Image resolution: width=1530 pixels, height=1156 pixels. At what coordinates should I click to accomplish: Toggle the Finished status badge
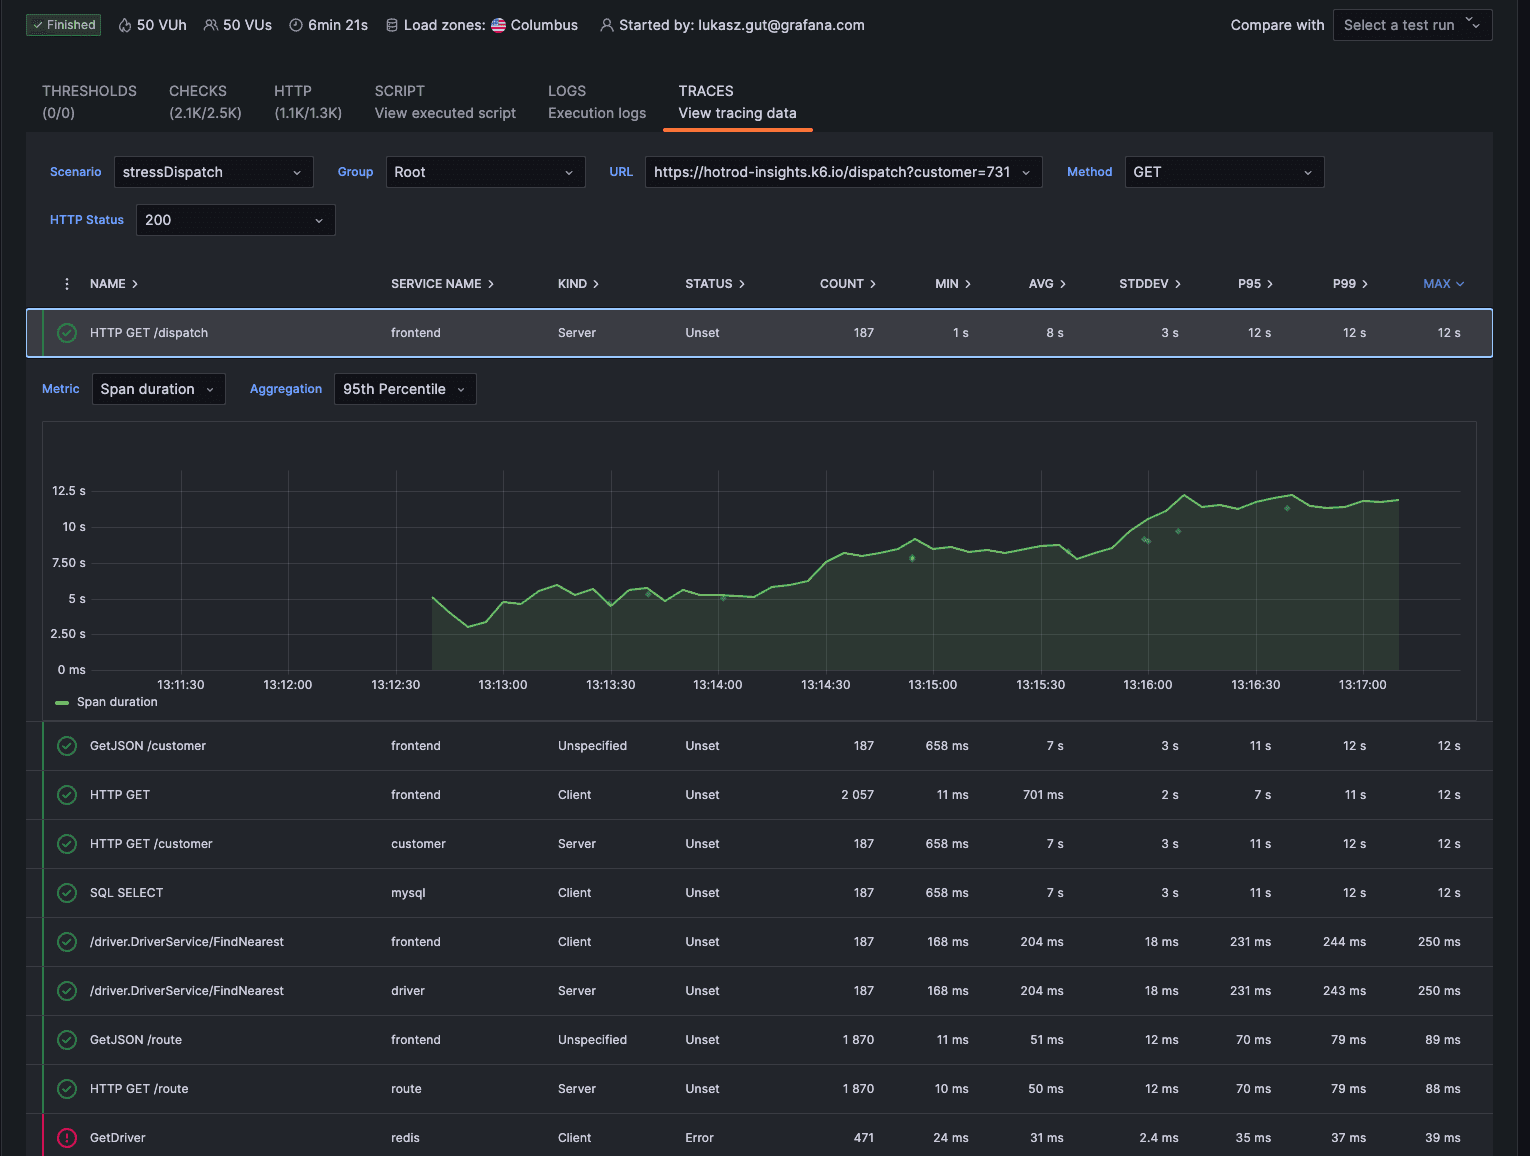pyautogui.click(x=63, y=24)
